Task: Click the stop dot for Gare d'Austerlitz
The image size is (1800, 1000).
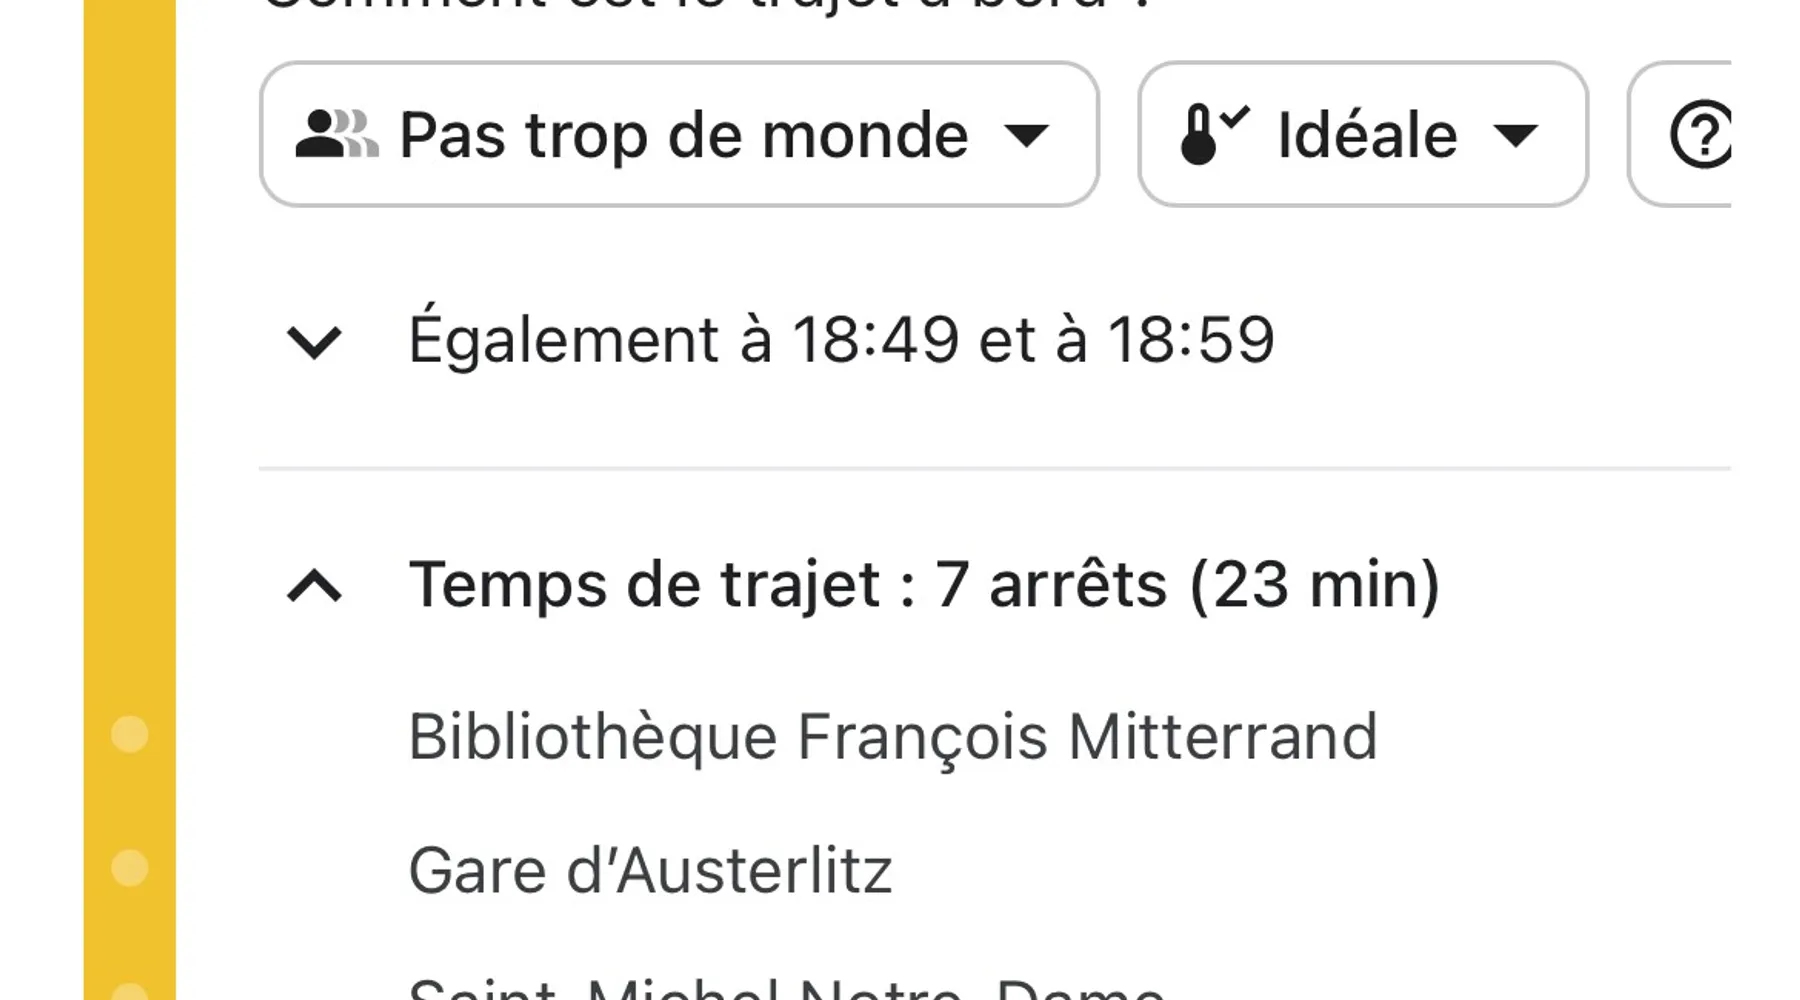Action: click(x=129, y=868)
